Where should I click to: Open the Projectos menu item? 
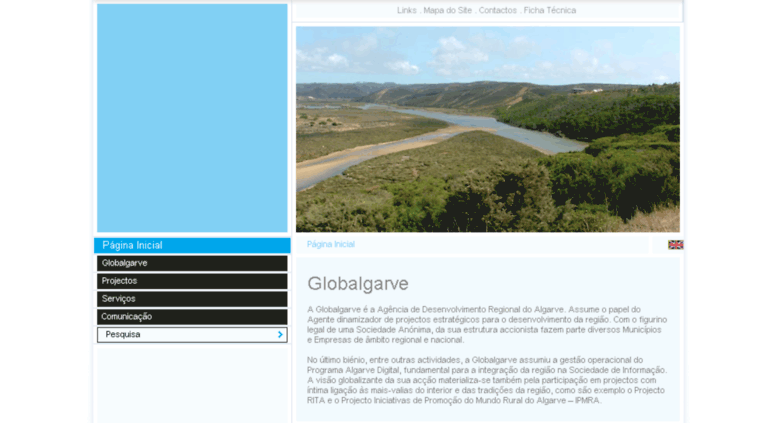(192, 281)
